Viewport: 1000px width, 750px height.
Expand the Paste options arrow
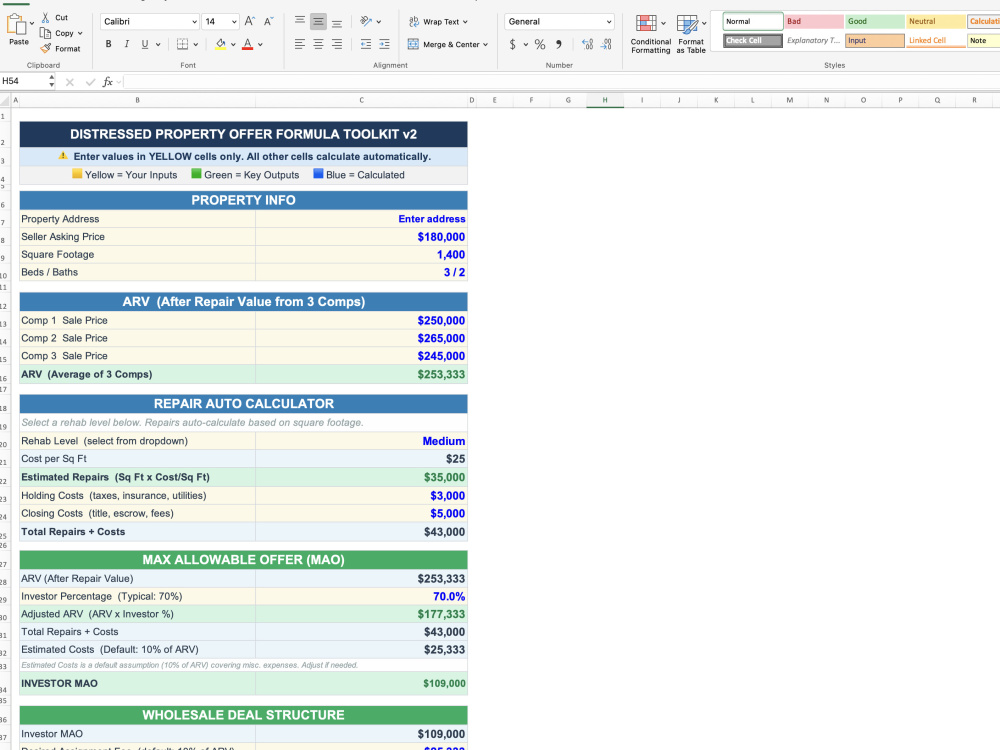(32, 24)
